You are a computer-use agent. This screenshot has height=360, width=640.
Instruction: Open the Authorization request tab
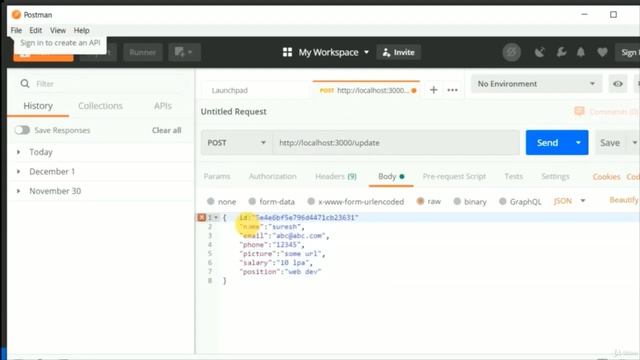pos(273,176)
